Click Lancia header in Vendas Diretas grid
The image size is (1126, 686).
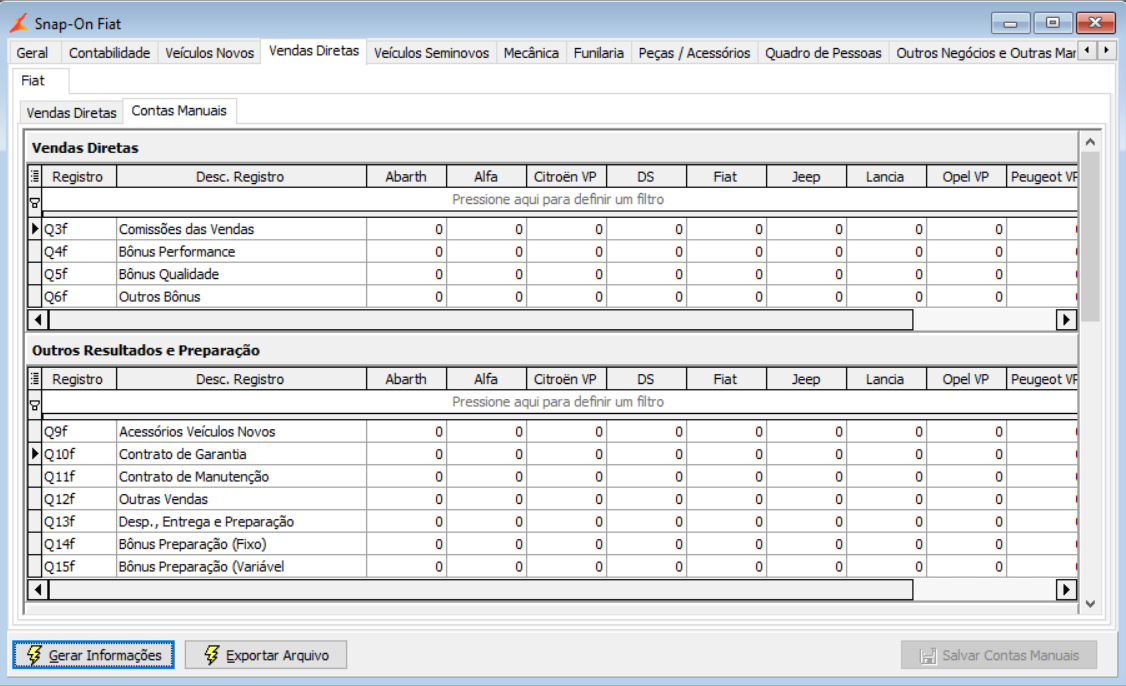[x=885, y=177]
